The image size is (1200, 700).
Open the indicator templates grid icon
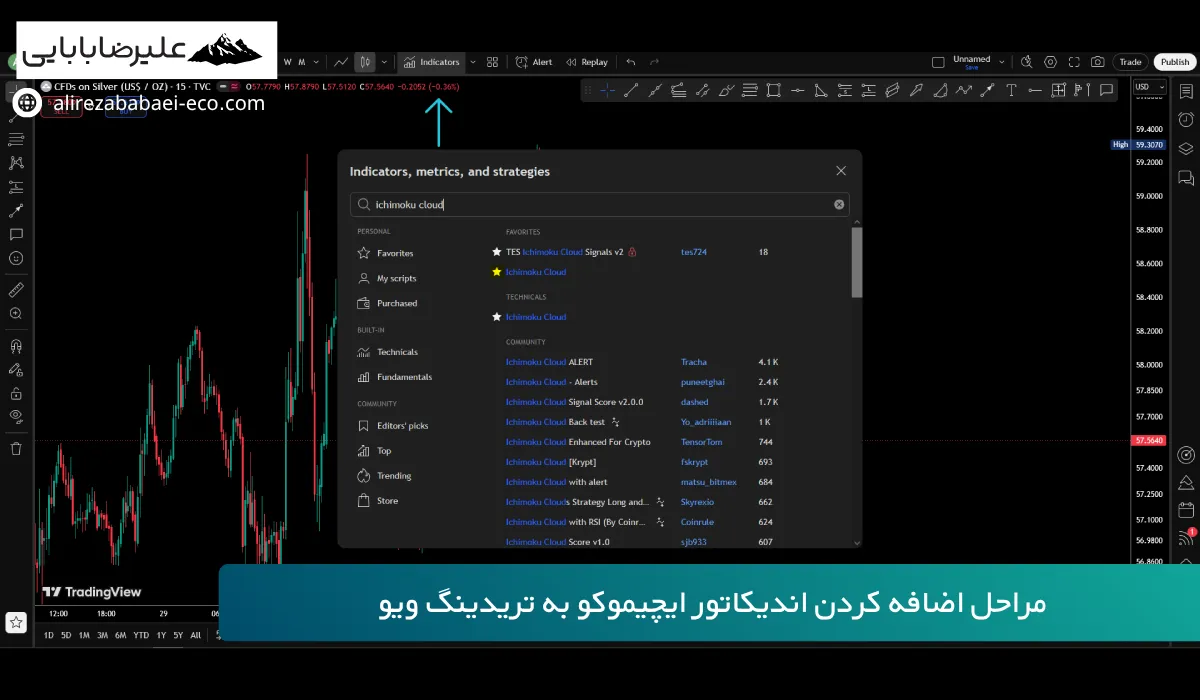click(492, 62)
